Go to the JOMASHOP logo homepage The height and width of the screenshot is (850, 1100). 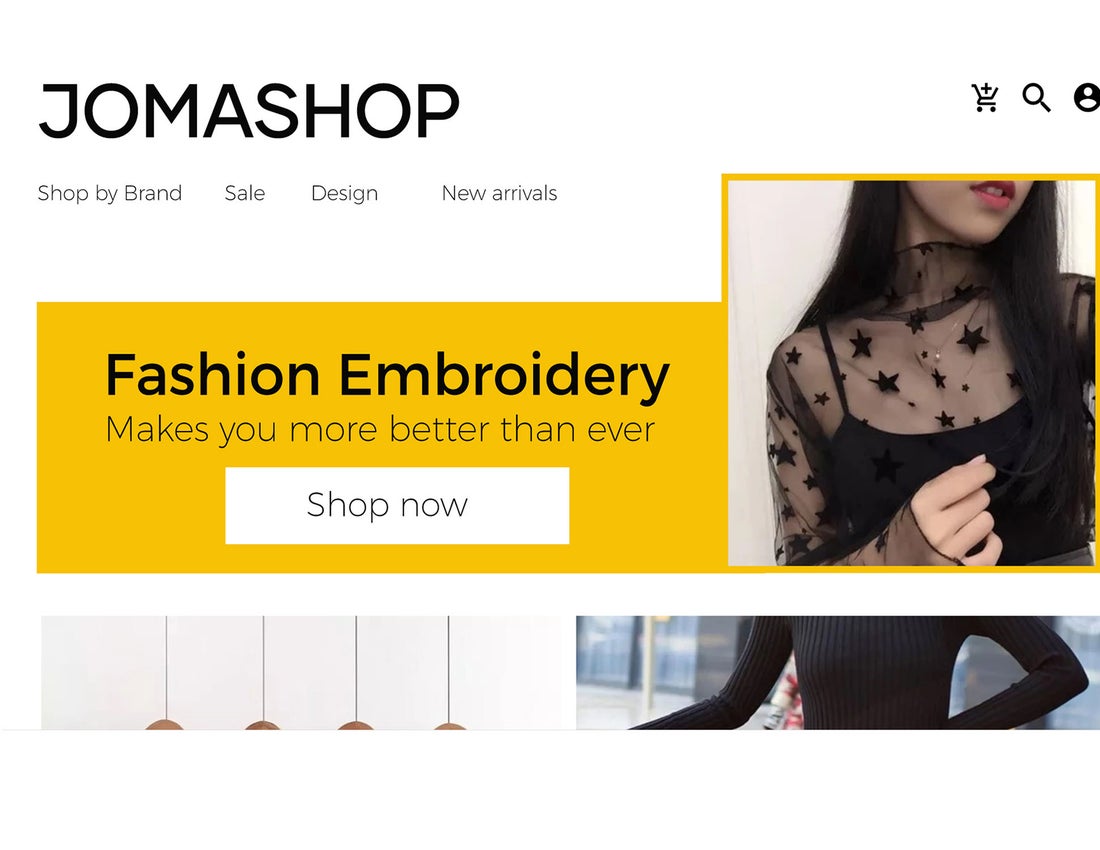249,111
